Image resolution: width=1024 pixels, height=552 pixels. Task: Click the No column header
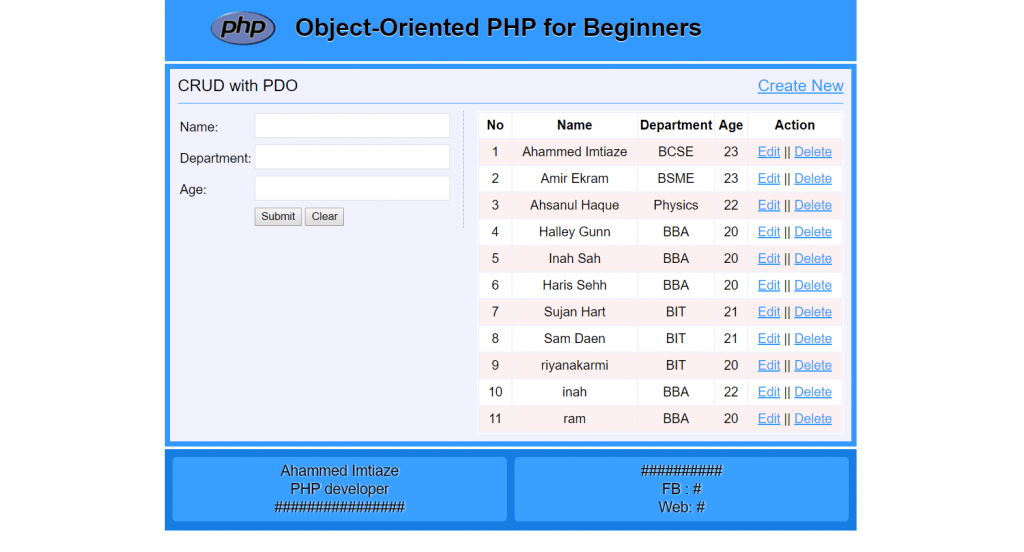(x=495, y=125)
